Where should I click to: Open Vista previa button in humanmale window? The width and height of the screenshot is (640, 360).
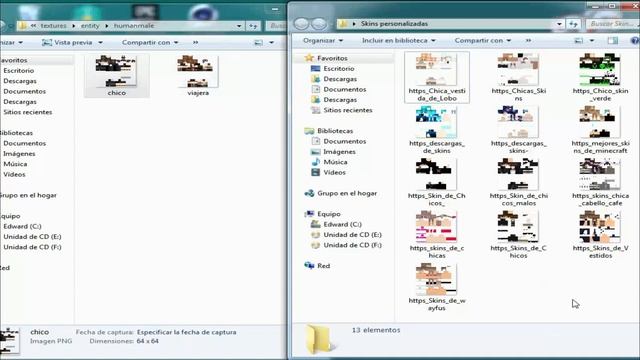(67, 42)
